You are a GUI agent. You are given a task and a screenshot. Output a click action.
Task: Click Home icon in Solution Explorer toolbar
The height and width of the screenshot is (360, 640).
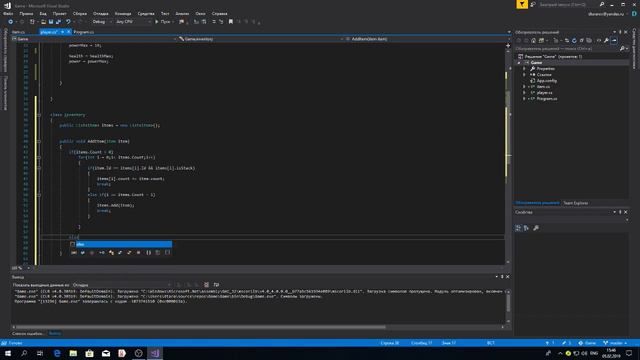coord(533,40)
